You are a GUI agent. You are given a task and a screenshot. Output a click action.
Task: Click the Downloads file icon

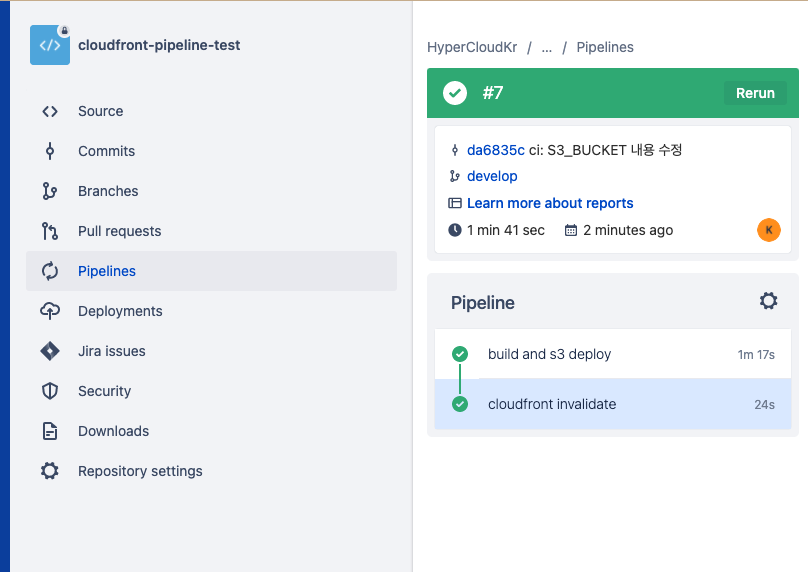pos(50,431)
